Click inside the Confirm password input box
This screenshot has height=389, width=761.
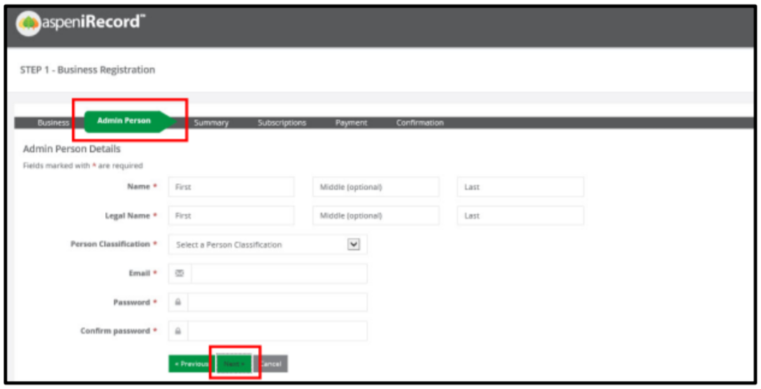click(277, 331)
